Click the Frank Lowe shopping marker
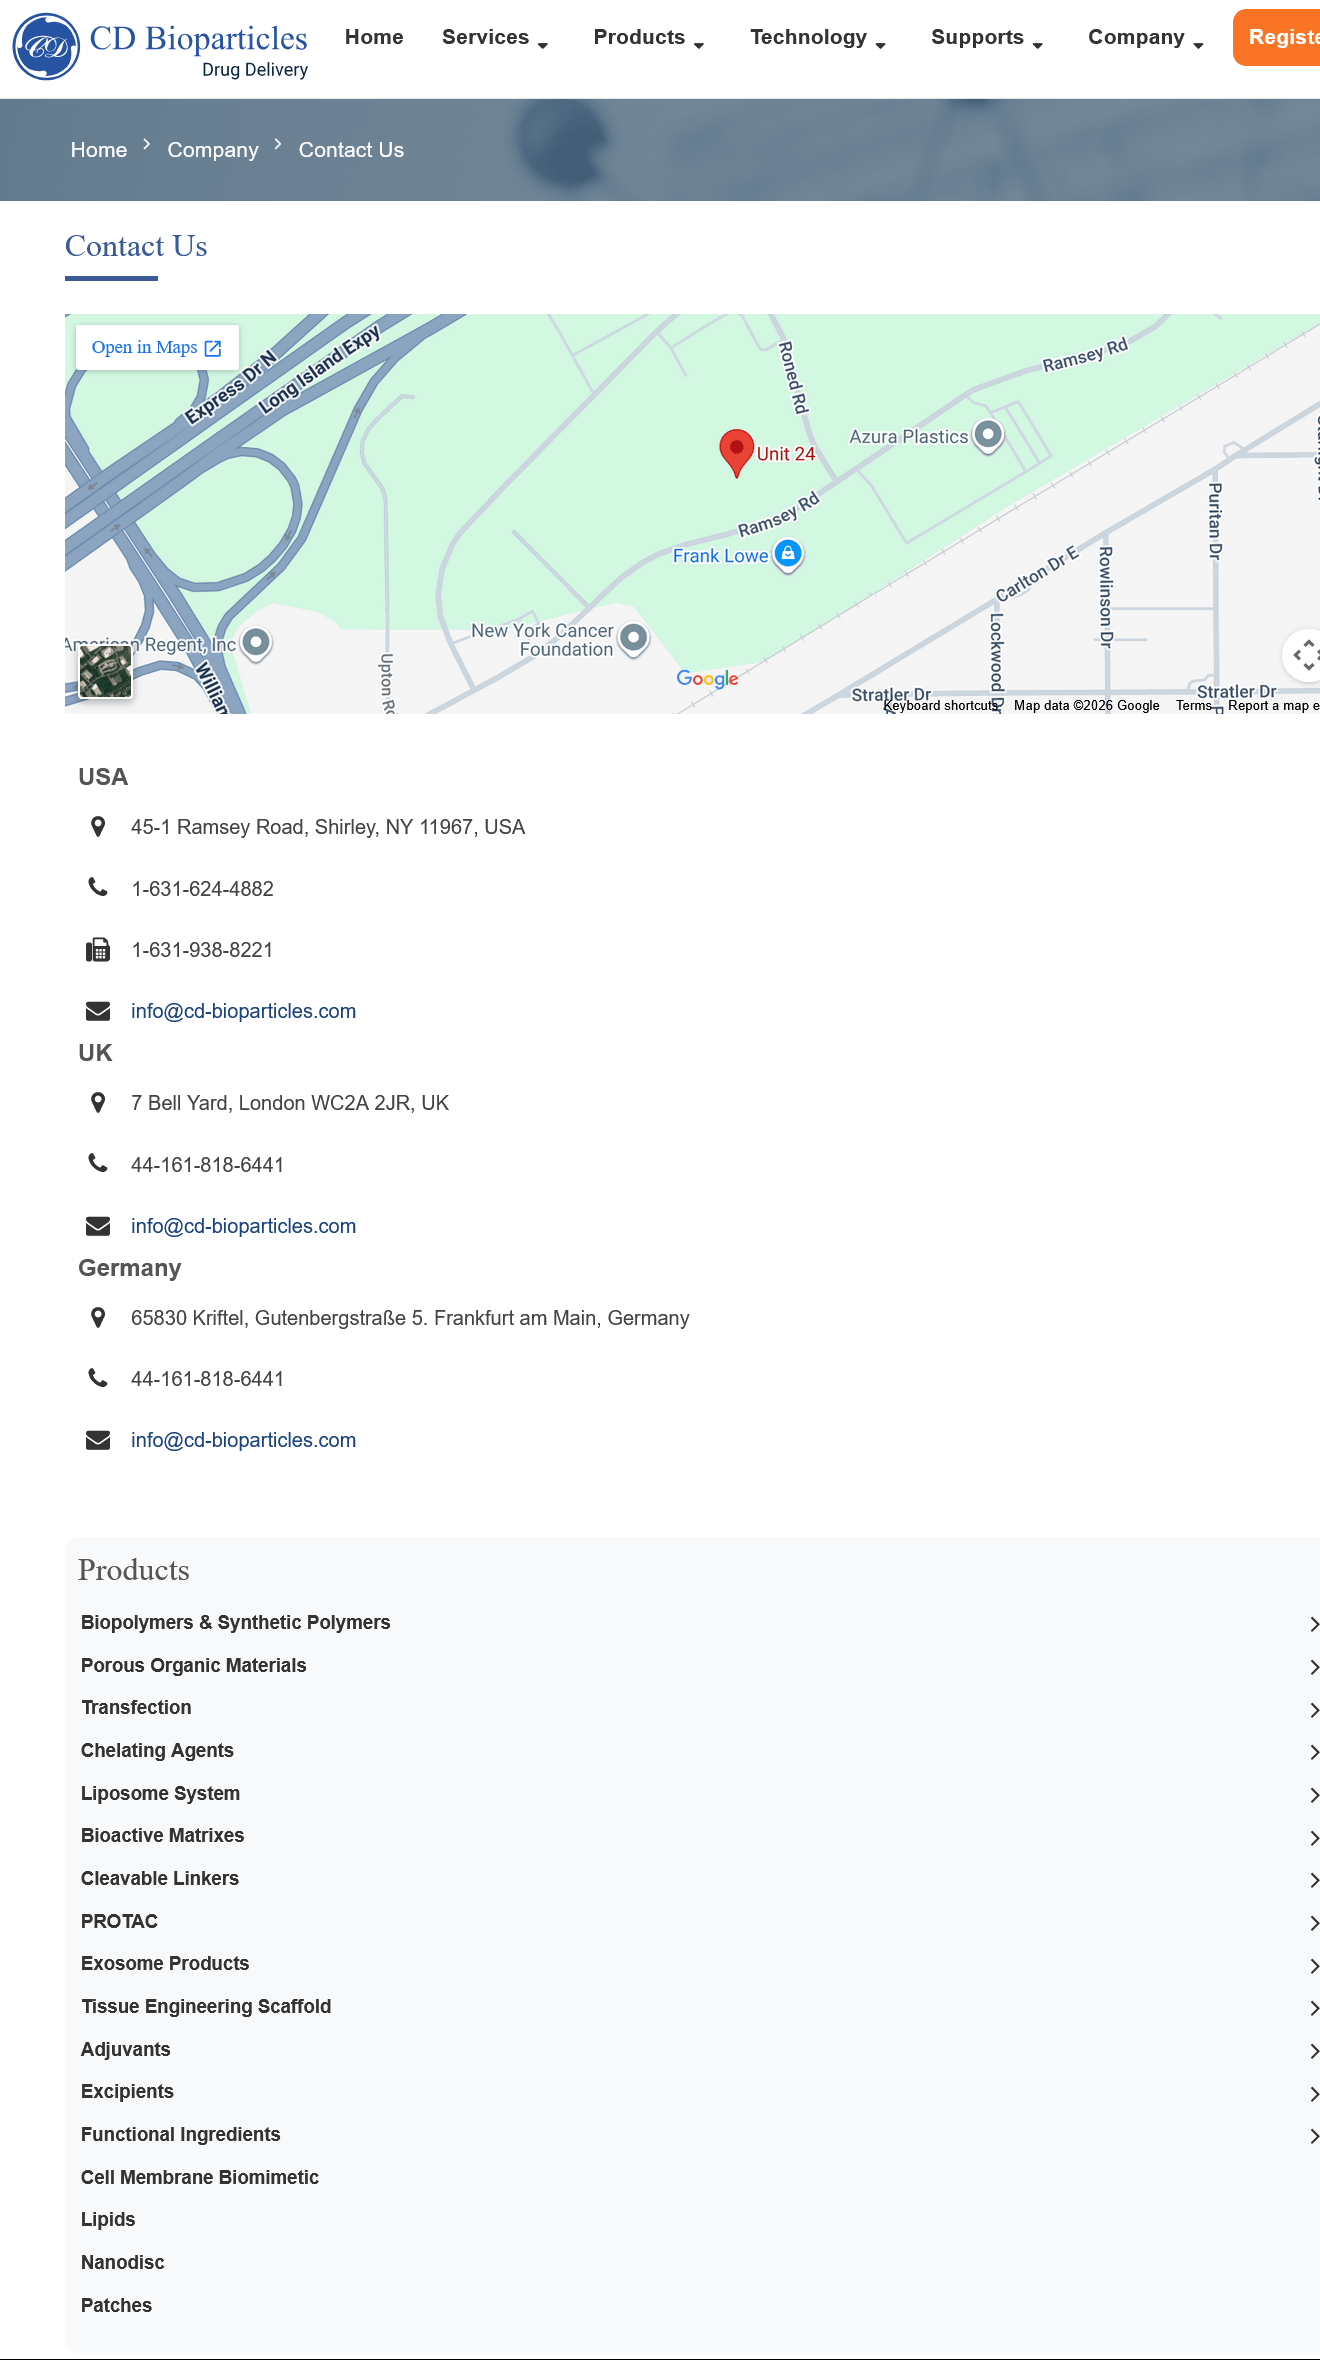This screenshot has height=2360, width=1320. click(x=788, y=554)
